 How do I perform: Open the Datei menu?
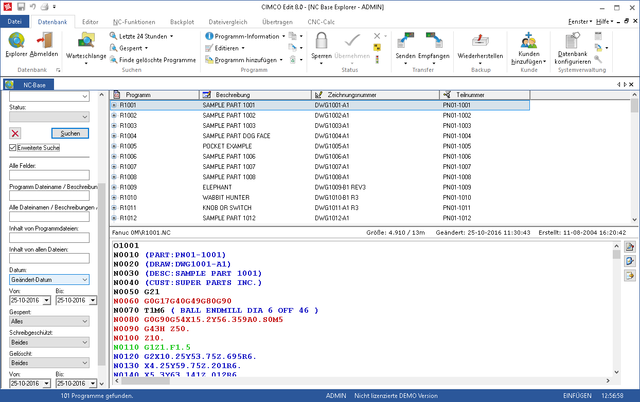[14, 22]
